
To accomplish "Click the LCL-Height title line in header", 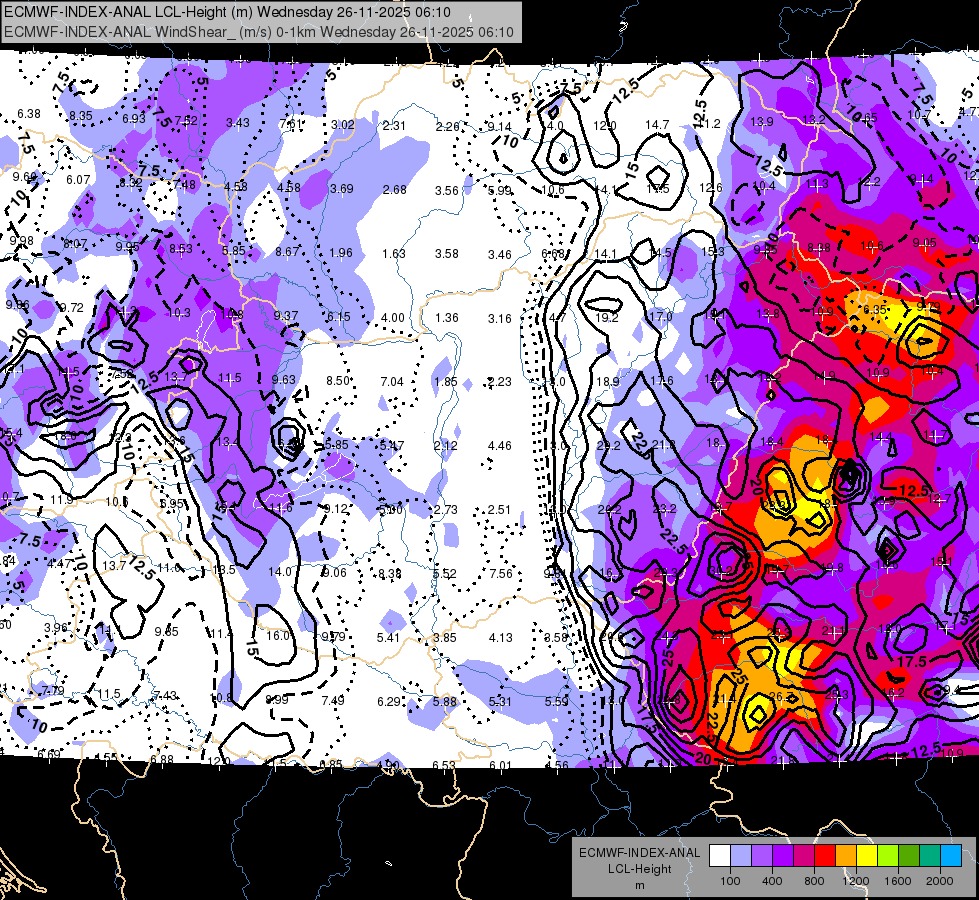I will (227, 12).
